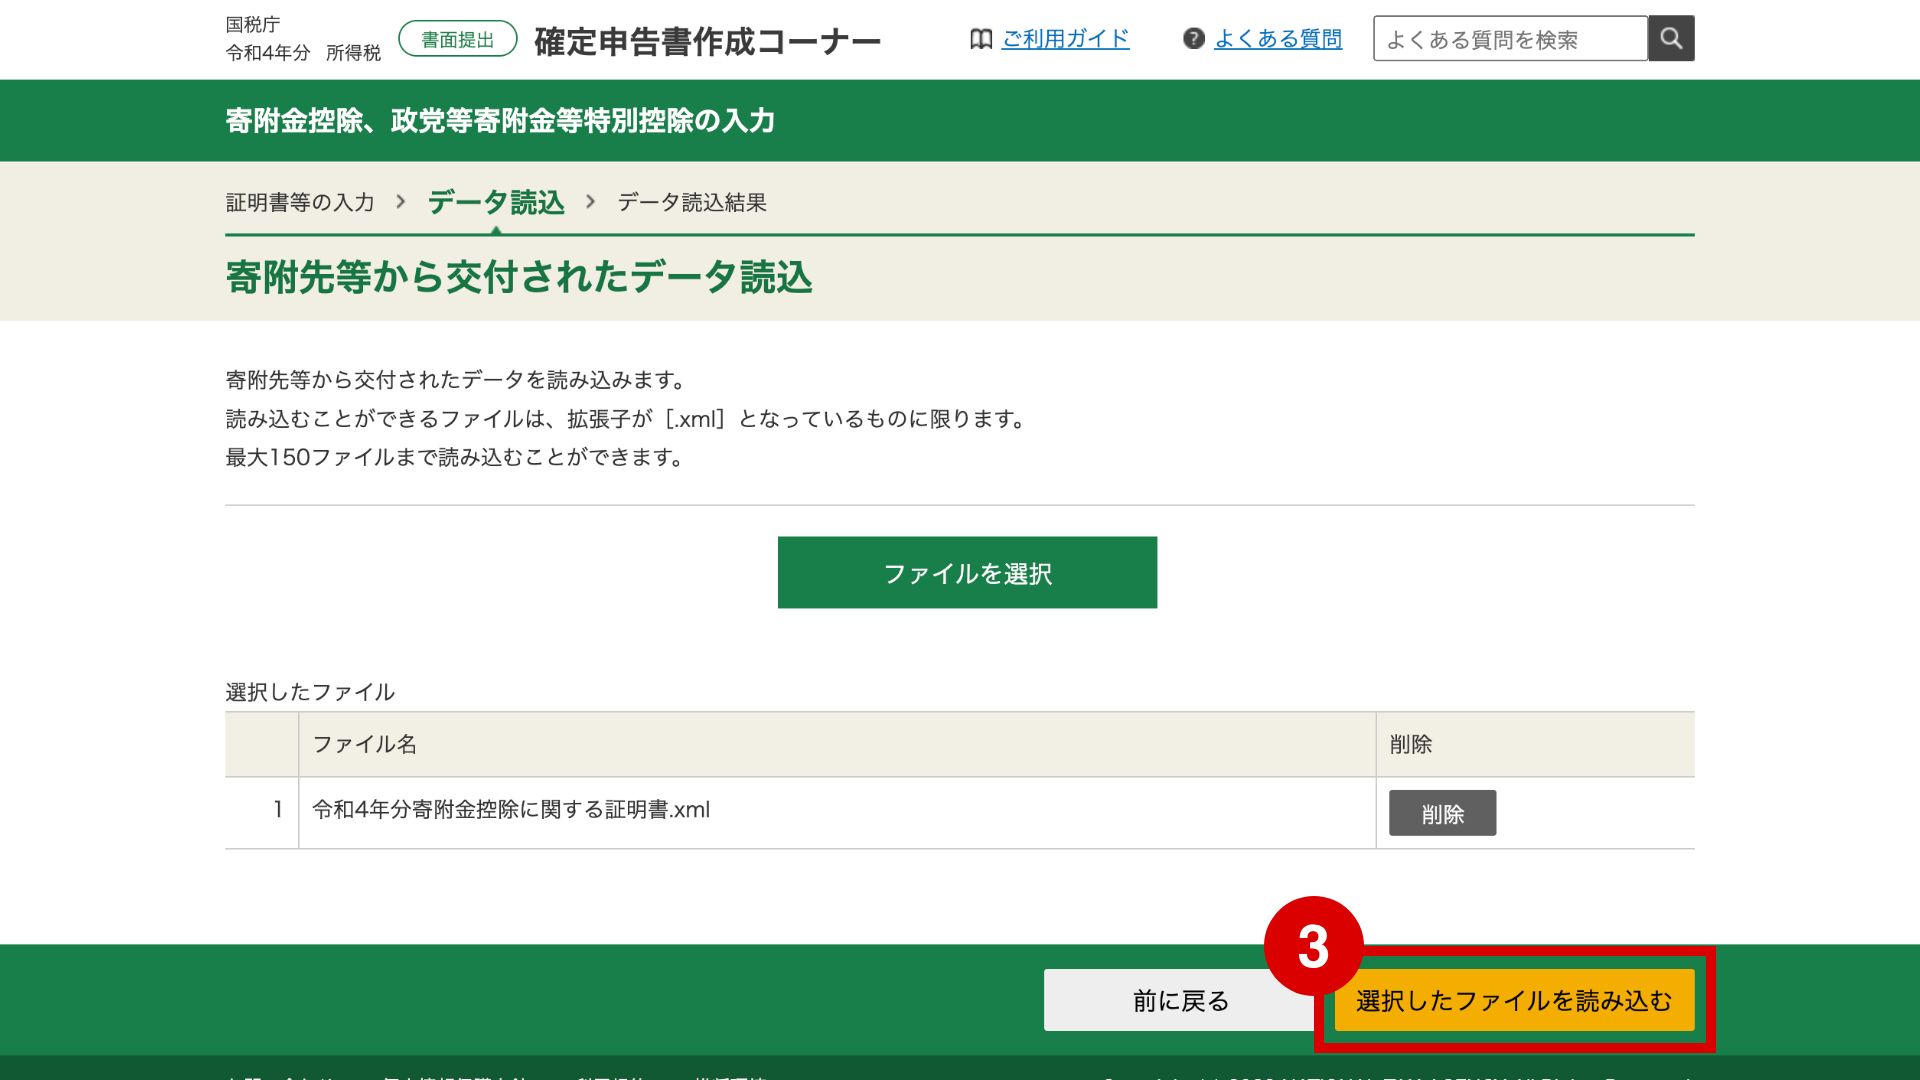Open the よくある質問 link
This screenshot has height=1080, width=1920.
click(x=1278, y=39)
